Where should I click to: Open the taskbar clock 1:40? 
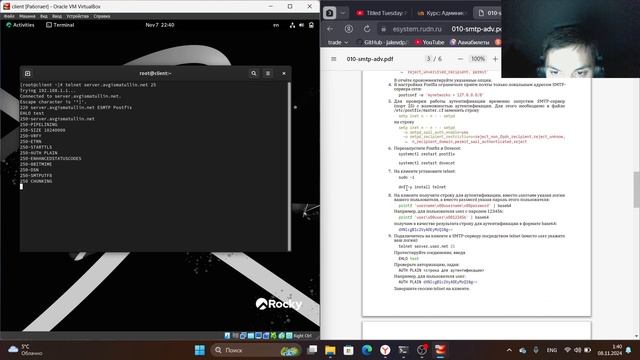[x=609, y=350]
